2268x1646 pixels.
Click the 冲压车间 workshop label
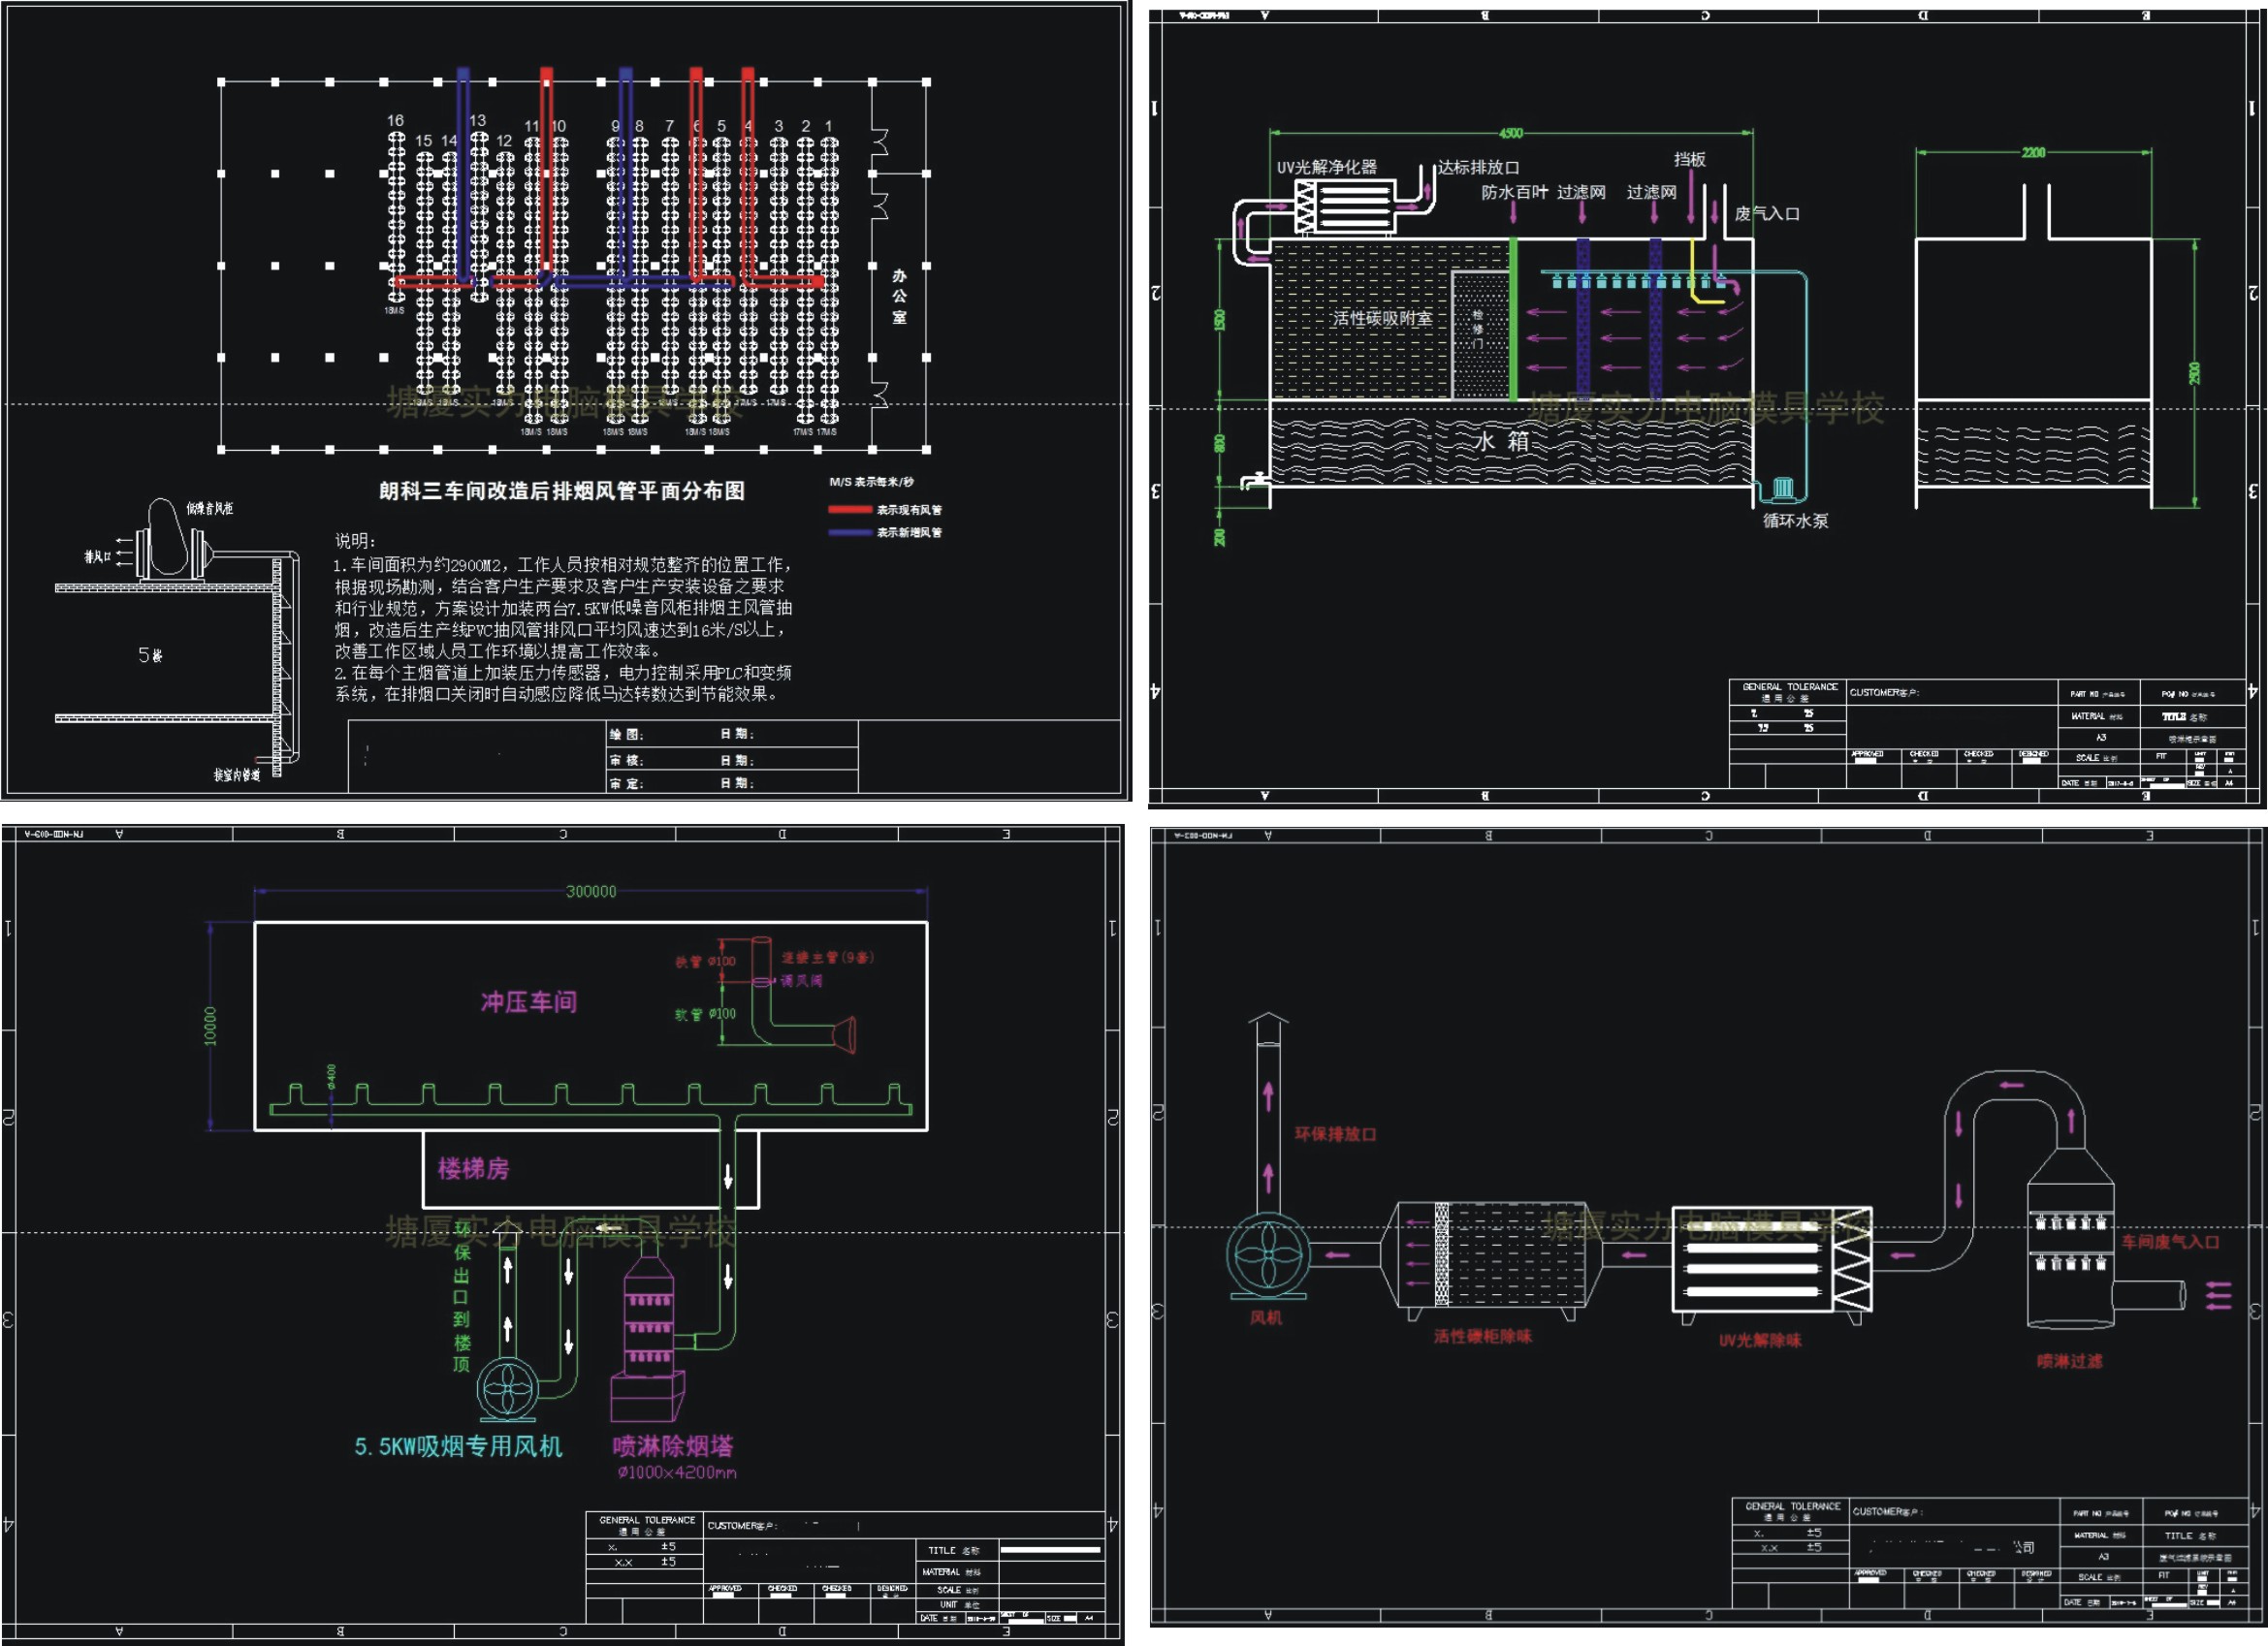pos(528,1002)
